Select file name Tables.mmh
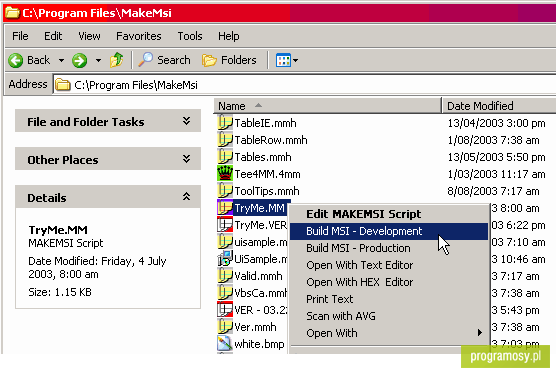 pyautogui.click(x=263, y=157)
